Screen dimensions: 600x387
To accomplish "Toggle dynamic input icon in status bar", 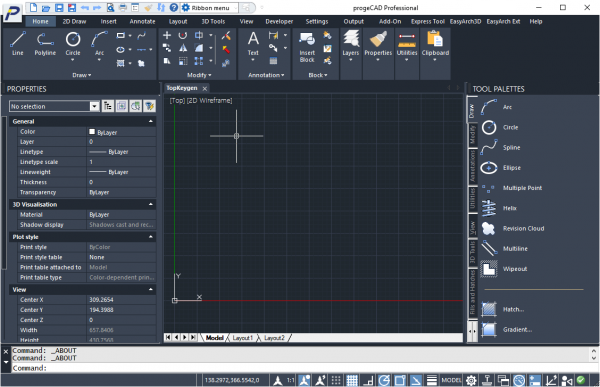I will coord(535,380).
